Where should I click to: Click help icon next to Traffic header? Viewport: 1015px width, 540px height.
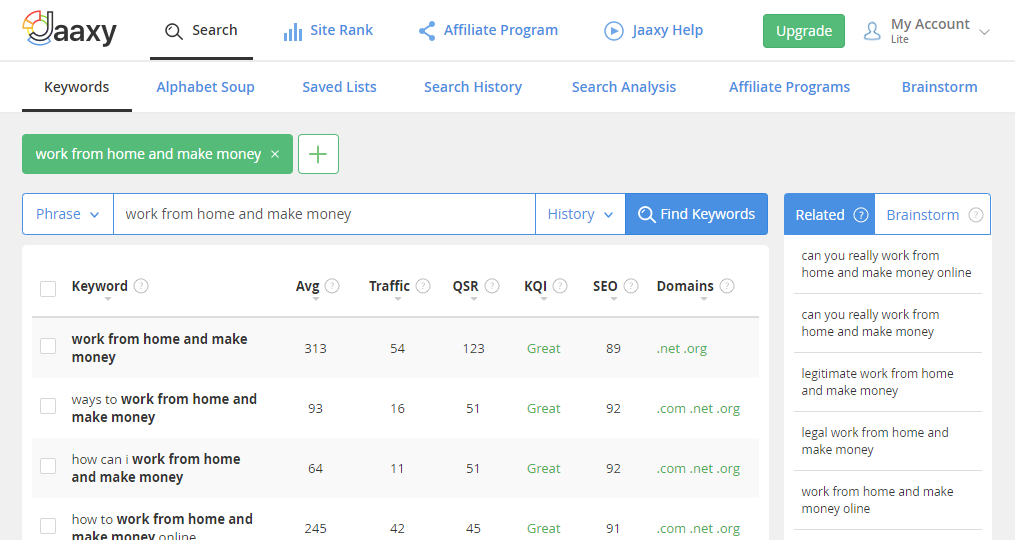(x=423, y=286)
